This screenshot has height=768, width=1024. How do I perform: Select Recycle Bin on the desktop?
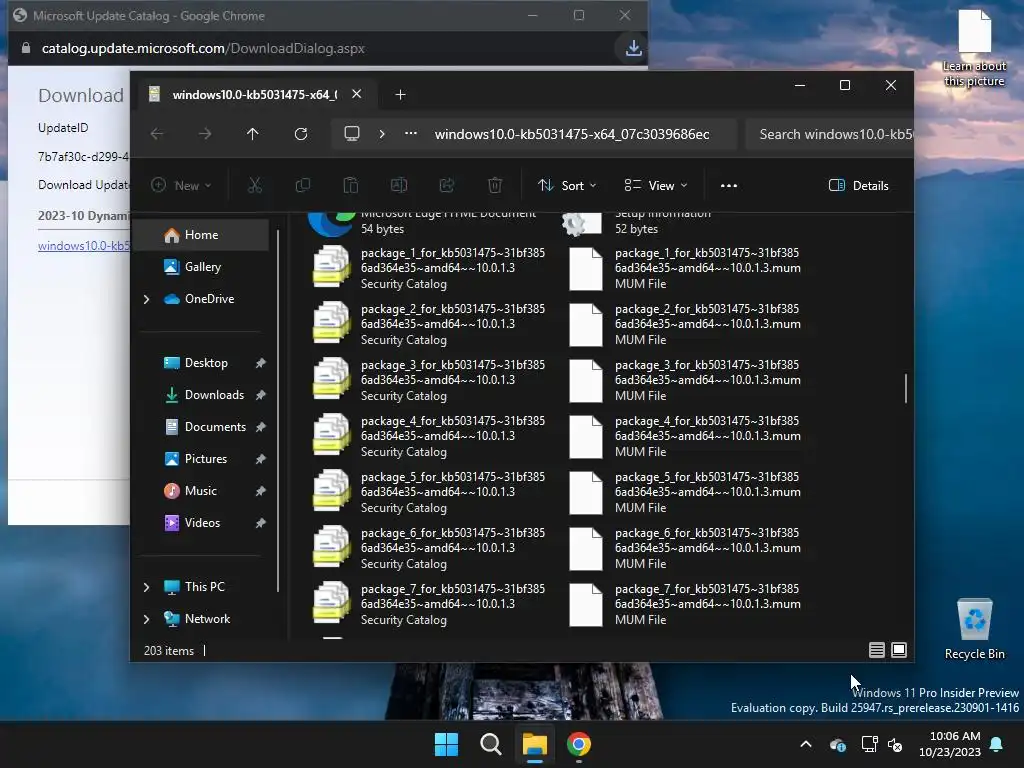point(974,629)
